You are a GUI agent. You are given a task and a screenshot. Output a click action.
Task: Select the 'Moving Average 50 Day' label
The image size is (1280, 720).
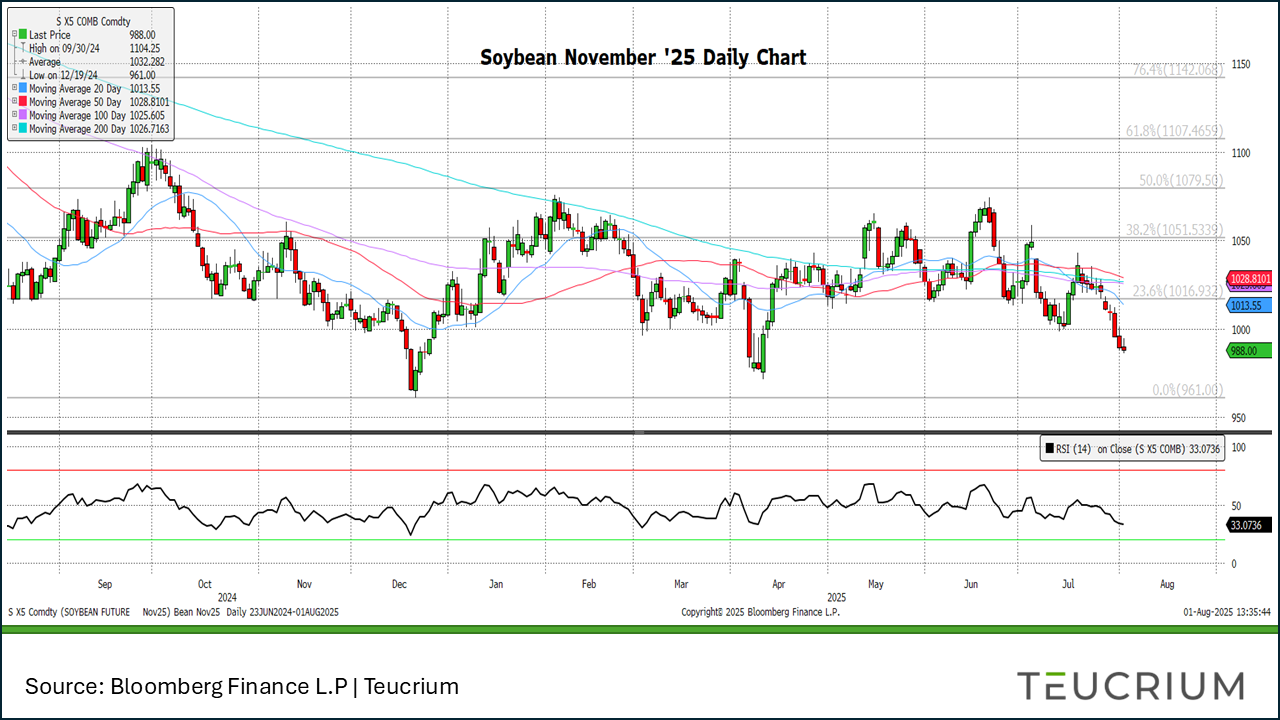75,102
